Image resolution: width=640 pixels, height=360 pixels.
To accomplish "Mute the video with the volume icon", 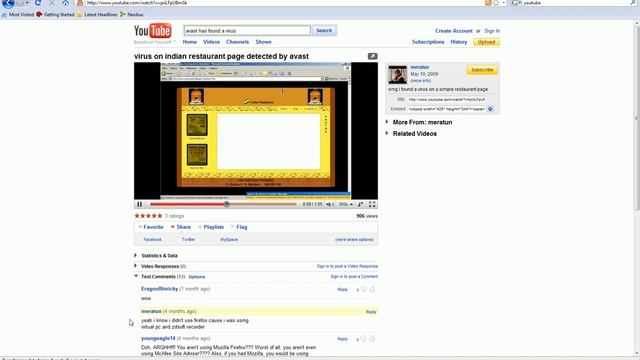I will (329, 204).
